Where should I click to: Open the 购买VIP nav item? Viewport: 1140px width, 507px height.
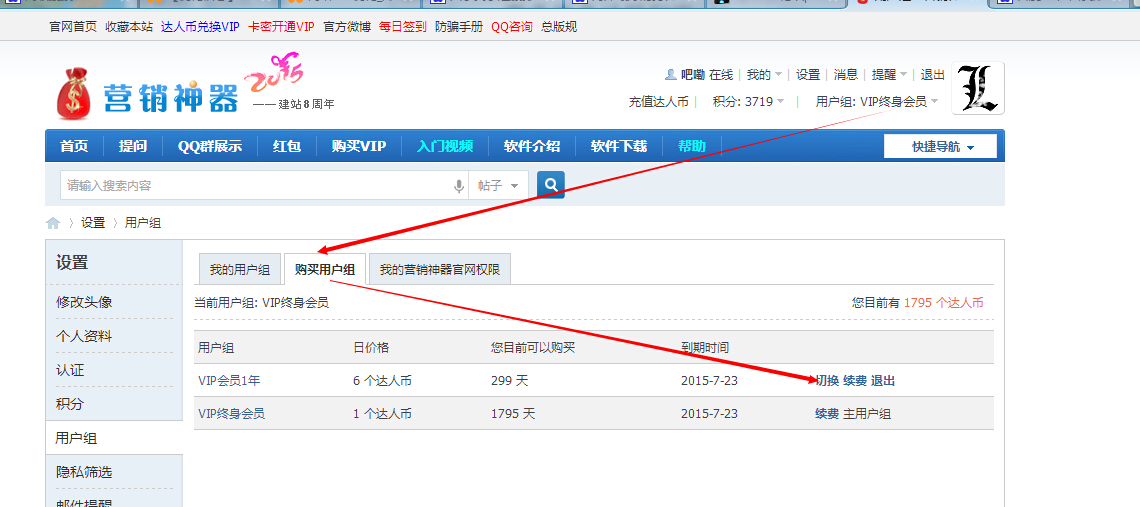[x=358, y=146]
